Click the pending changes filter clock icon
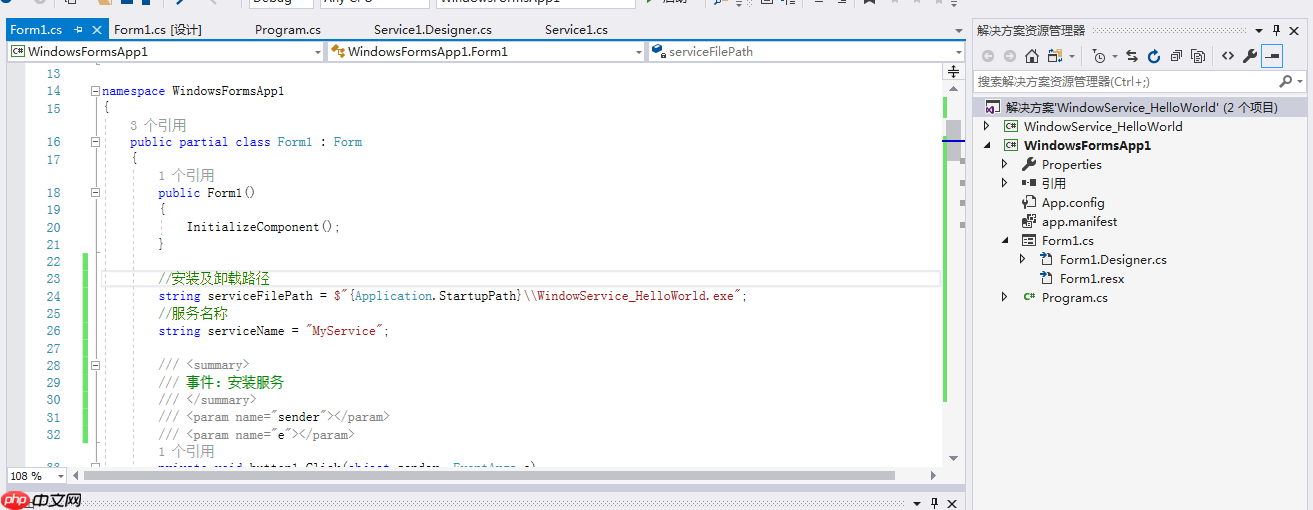Image resolution: width=1313 pixels, height=510 pixels. coord(1100,56)
